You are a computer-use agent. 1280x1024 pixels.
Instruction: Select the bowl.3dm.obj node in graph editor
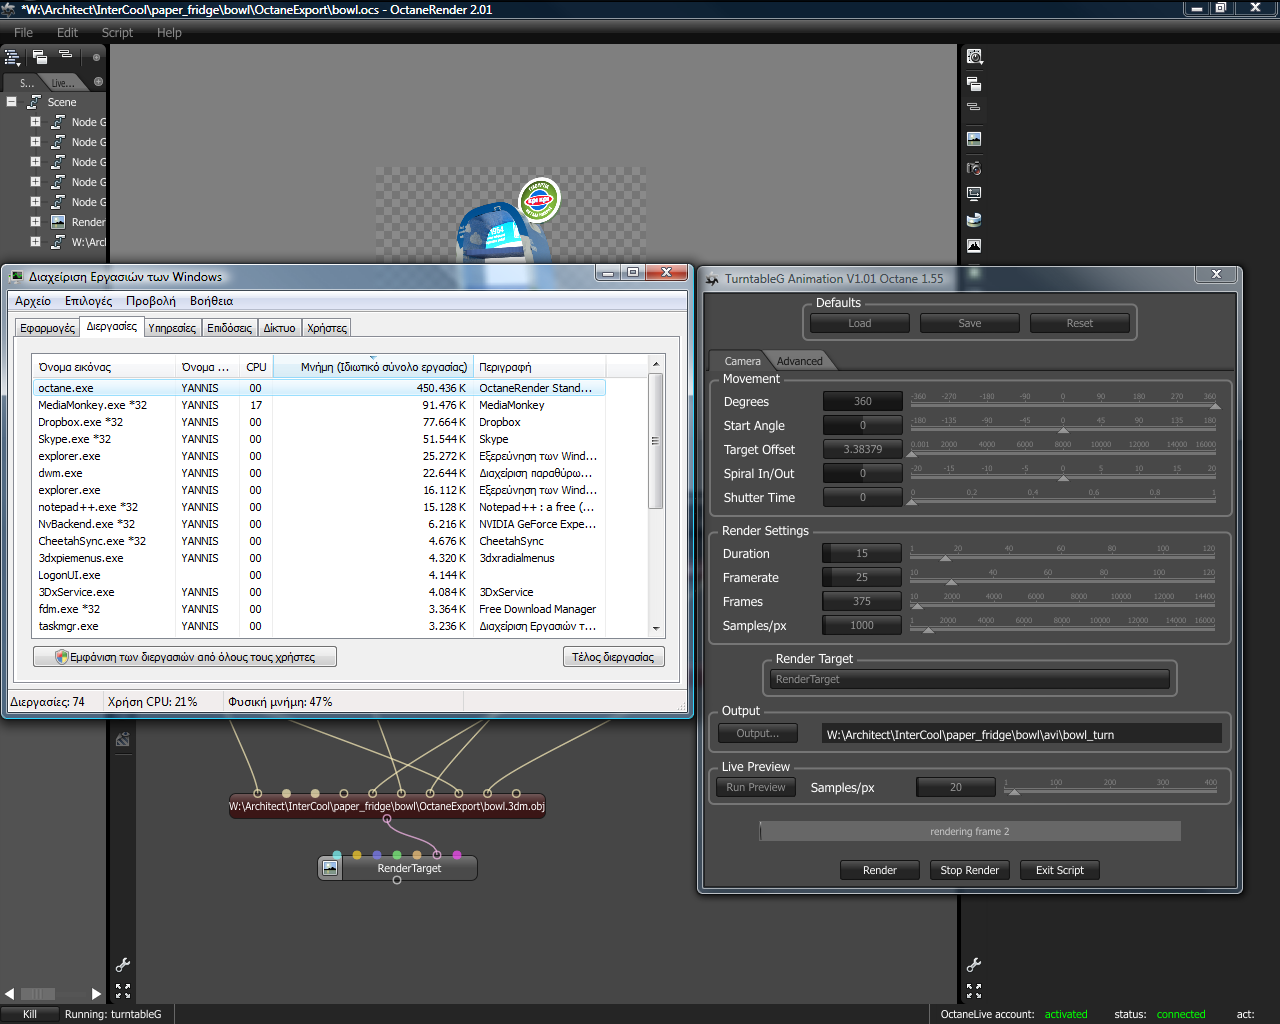(387, 806)
